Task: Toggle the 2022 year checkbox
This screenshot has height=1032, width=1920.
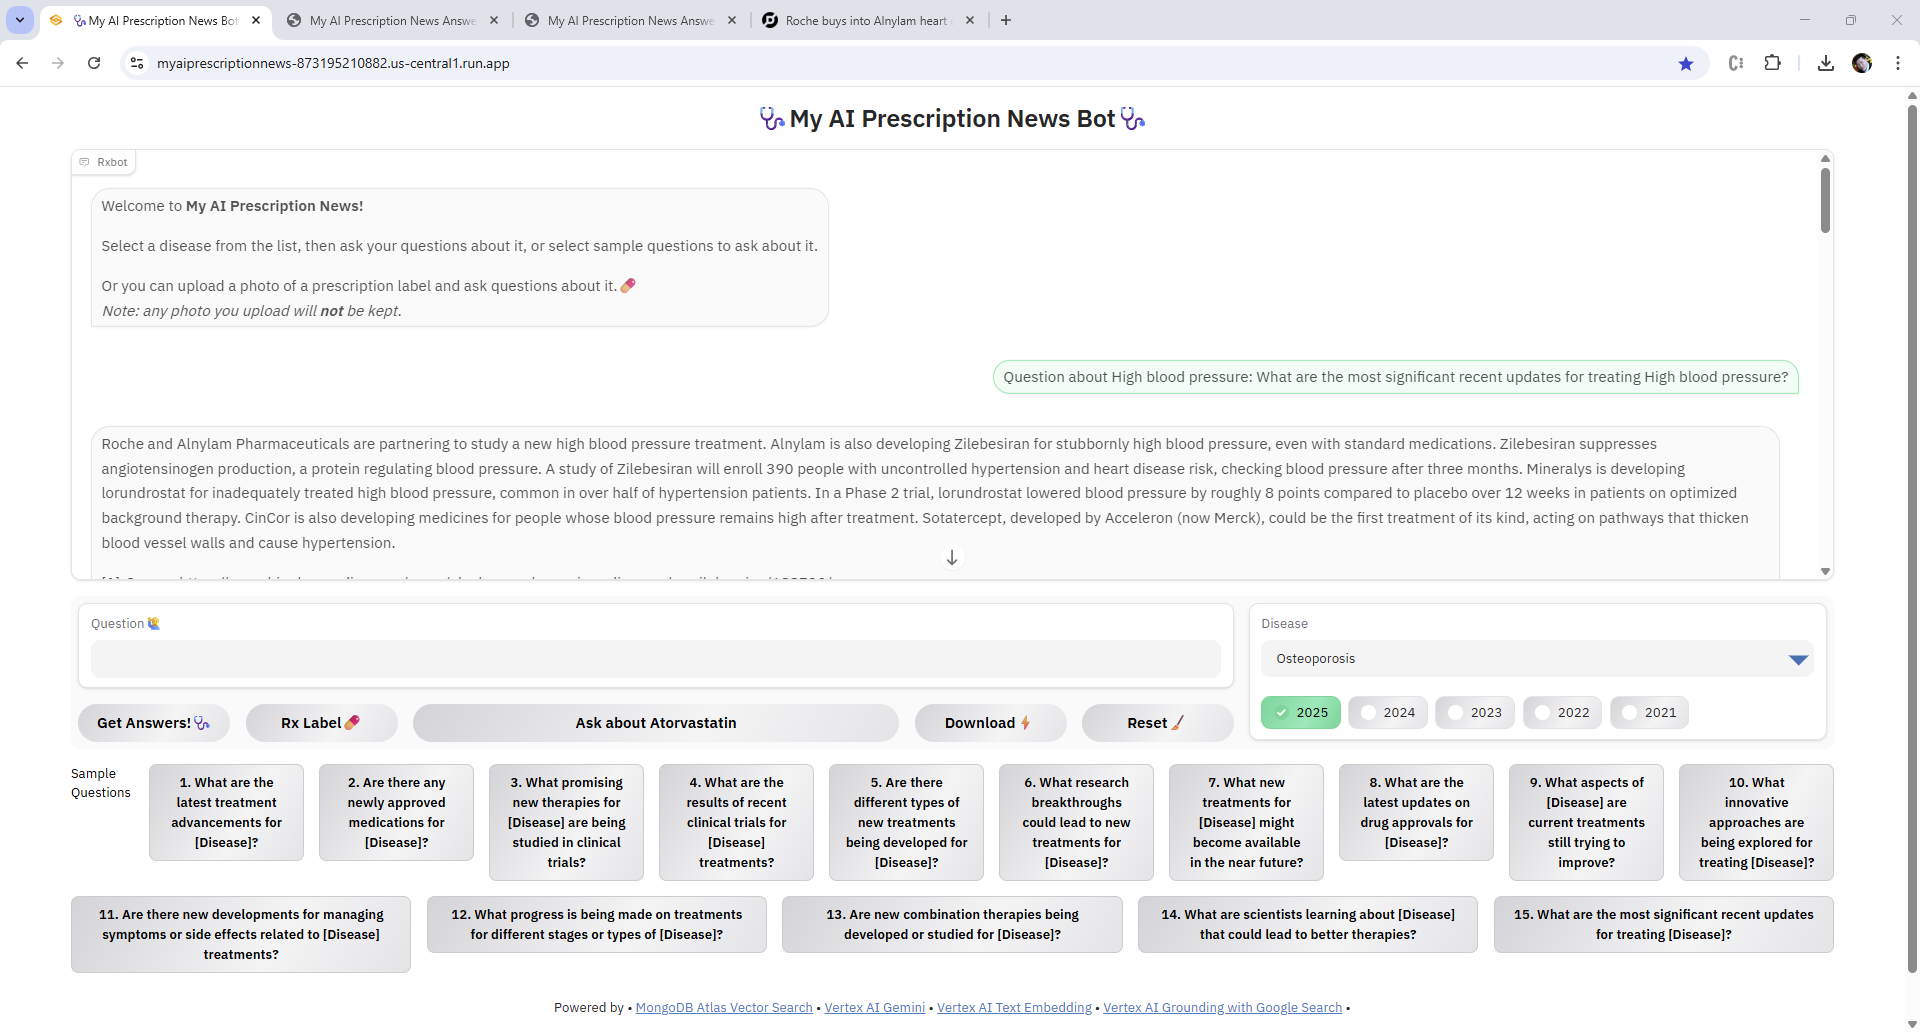Action: 1562,713
